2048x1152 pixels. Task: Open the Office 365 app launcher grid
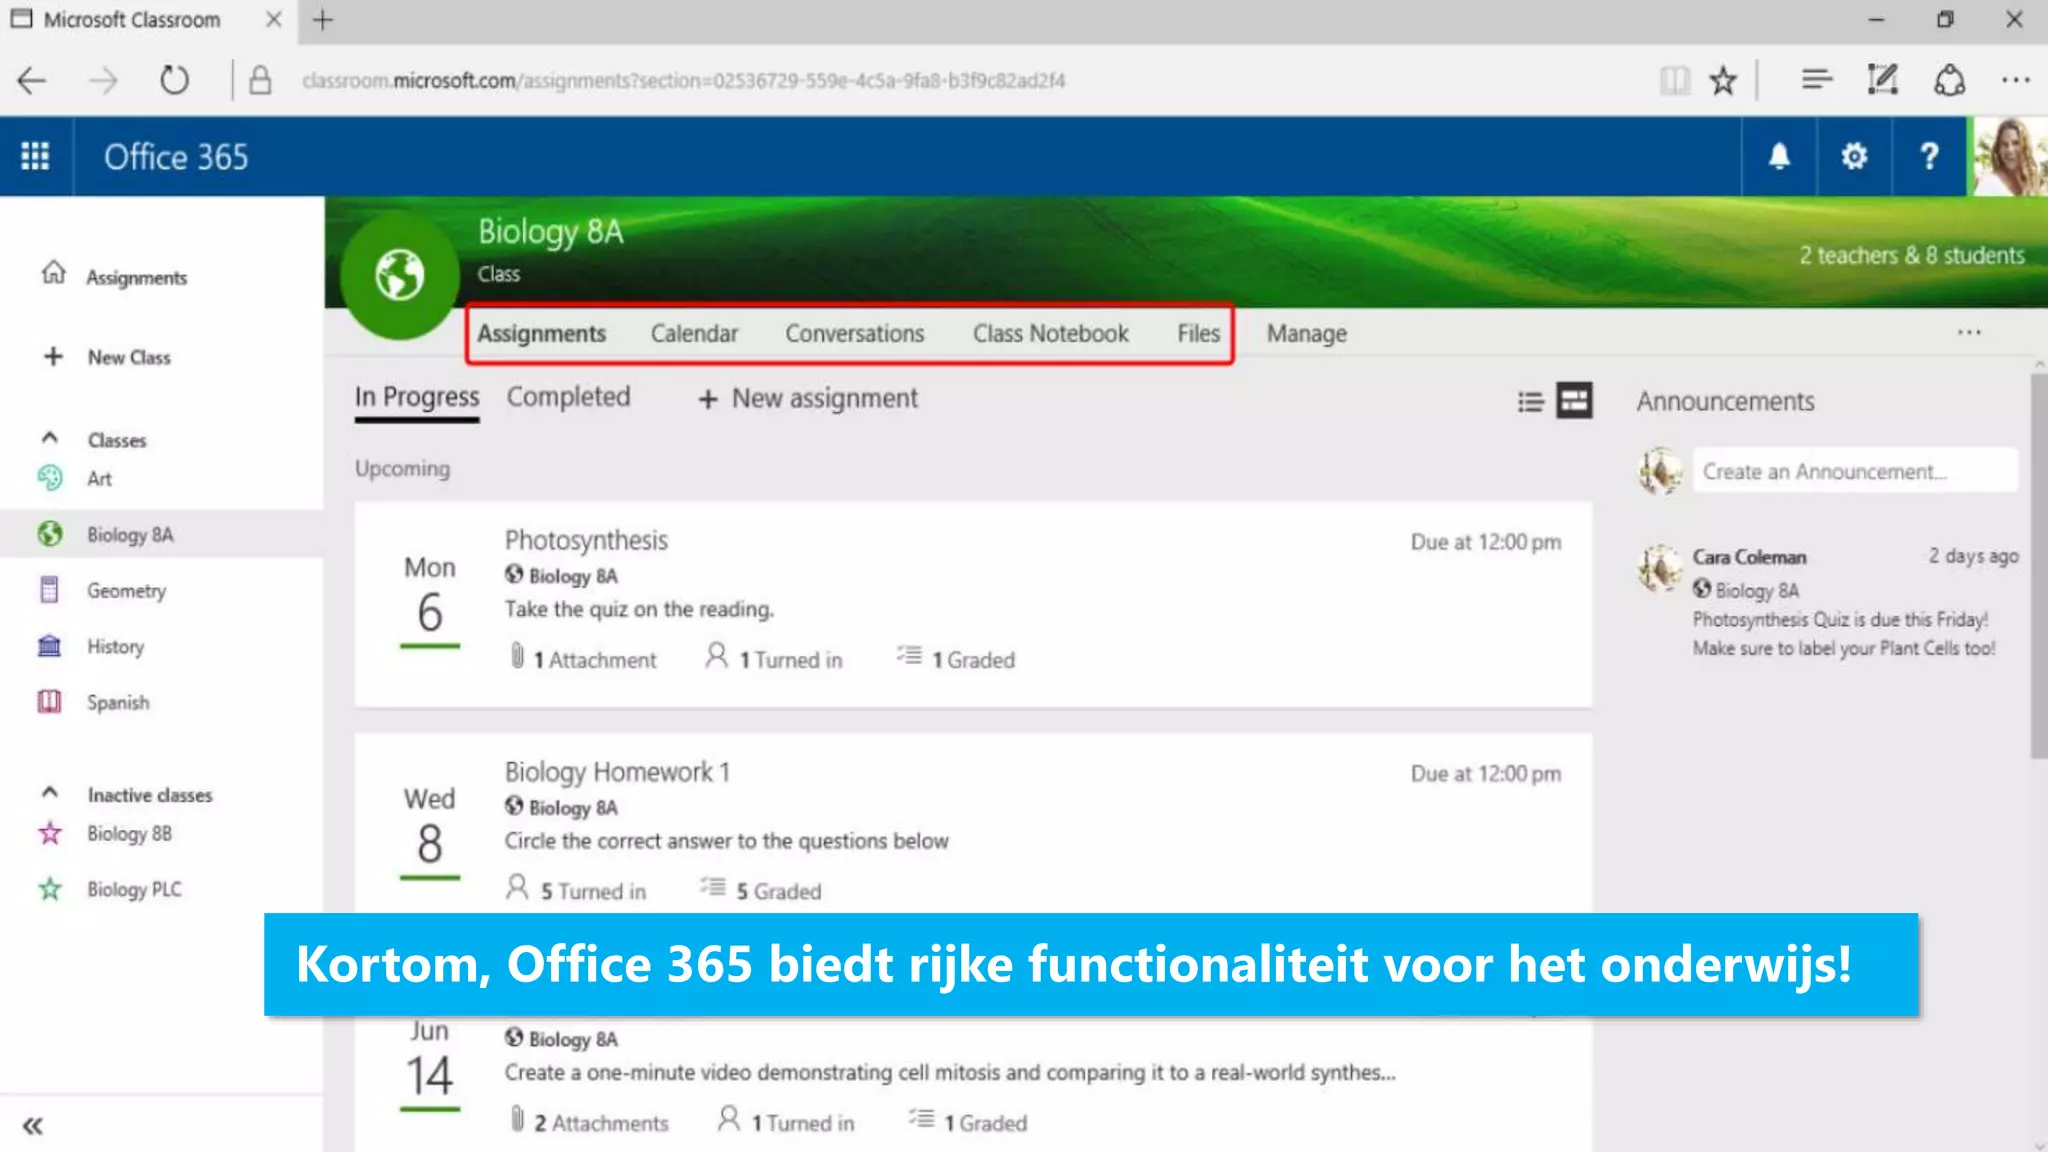click(x=35, y=156)
